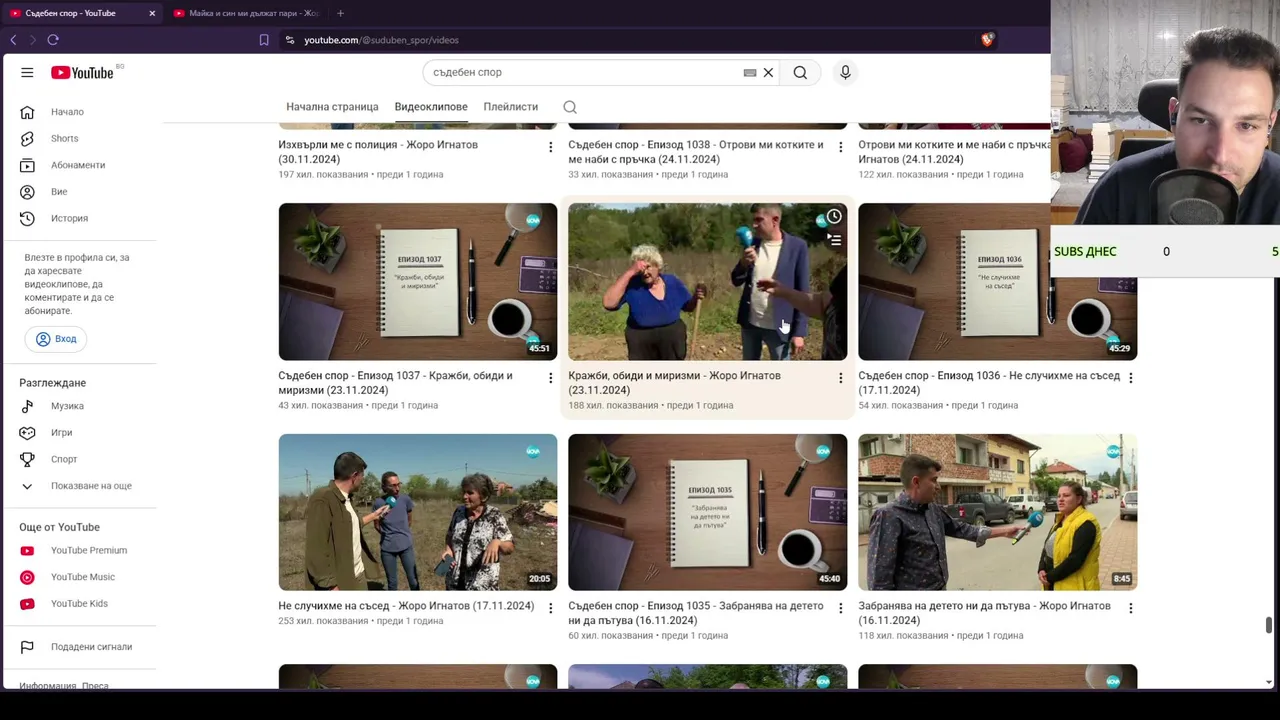Click the browser back arrow
The height and width of the screenshot is (720, 1280).
coord(13,40)
